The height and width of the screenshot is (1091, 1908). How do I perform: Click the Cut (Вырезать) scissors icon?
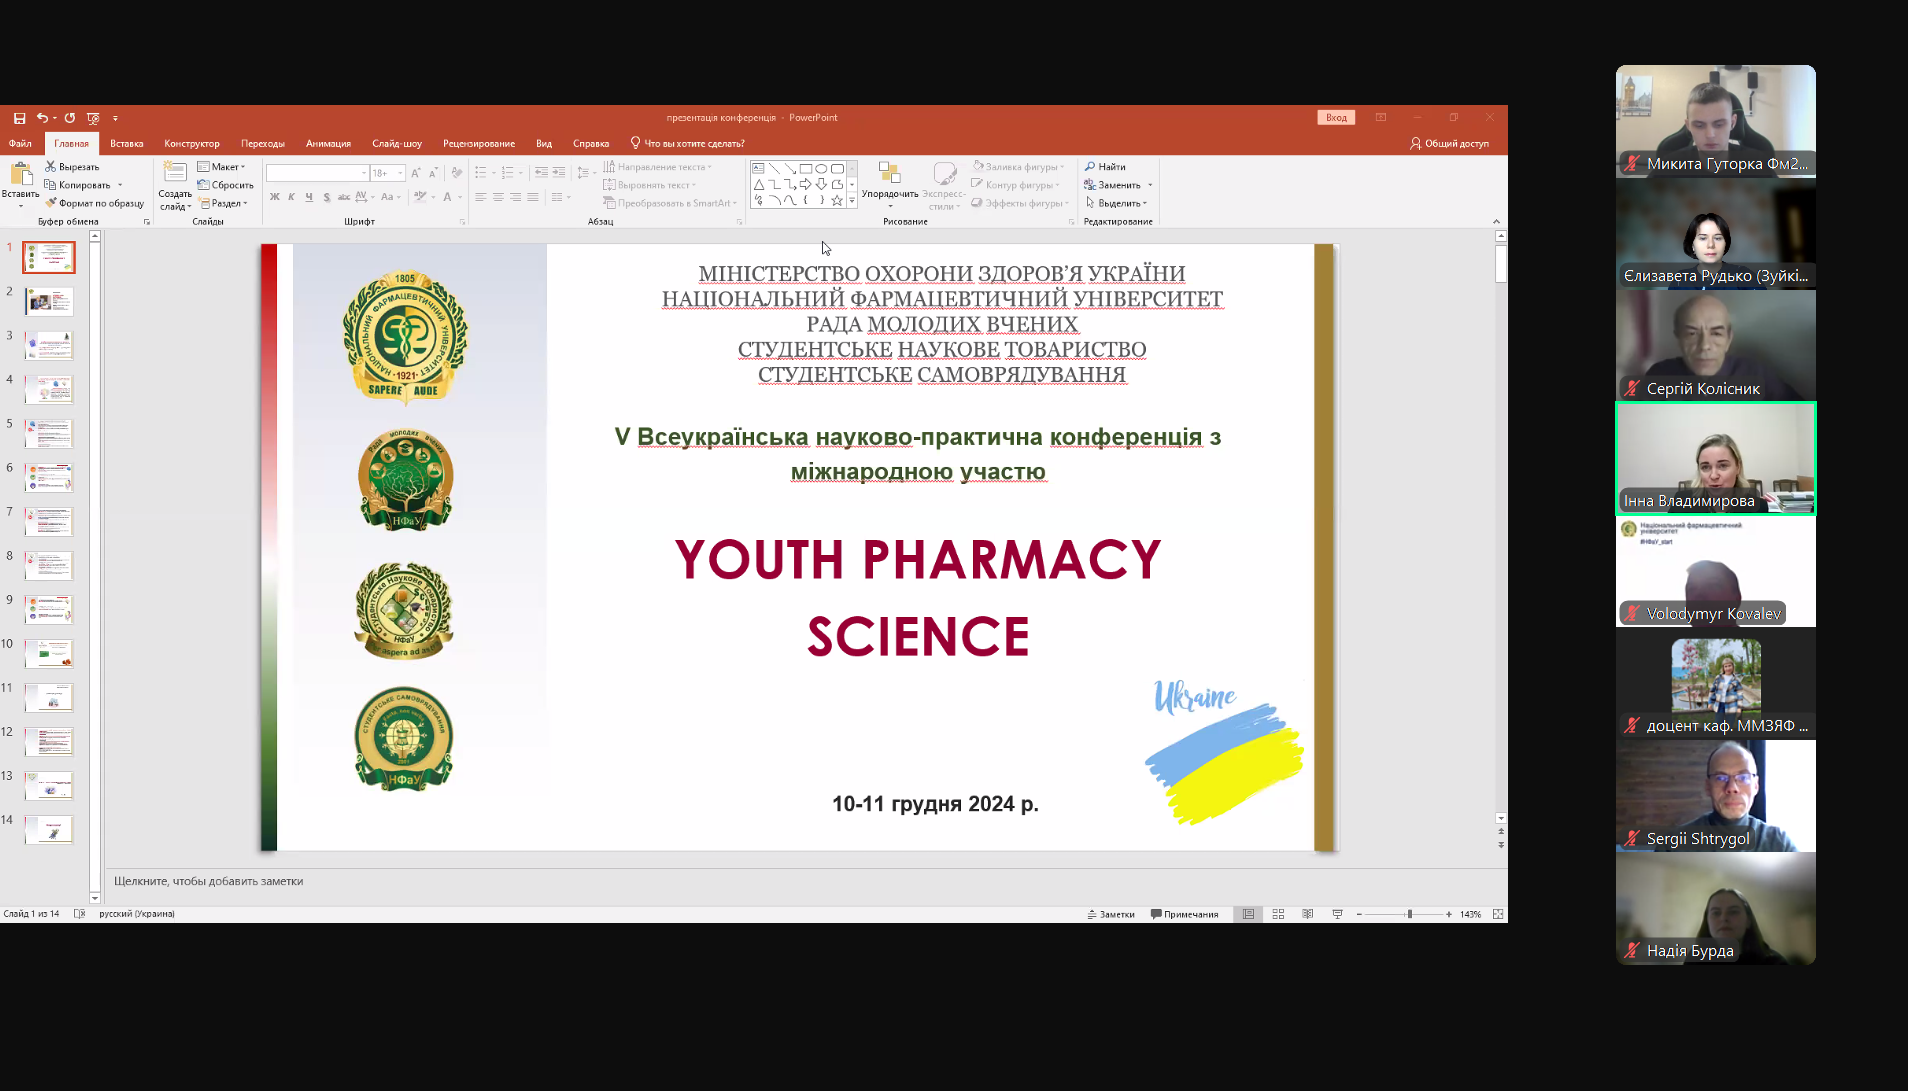50,167
